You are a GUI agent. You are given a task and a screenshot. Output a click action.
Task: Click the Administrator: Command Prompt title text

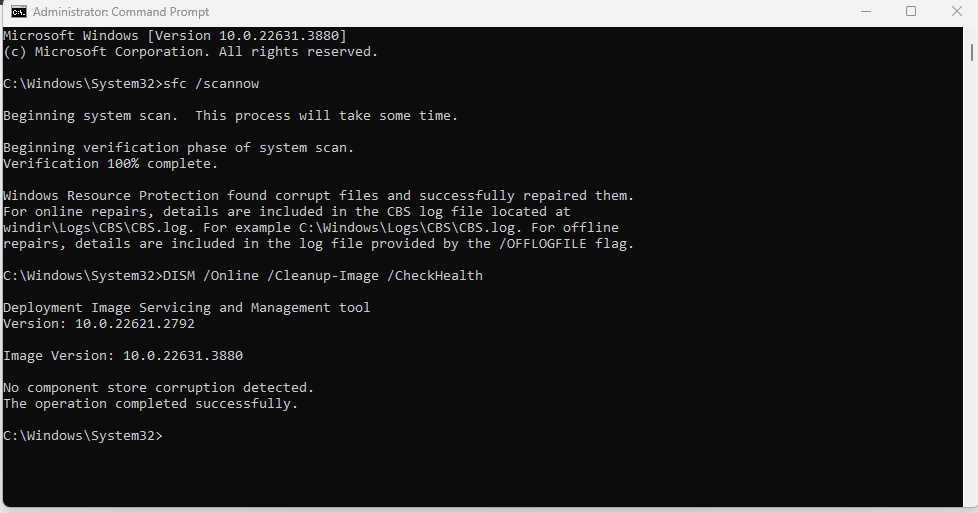coord(121,12)
